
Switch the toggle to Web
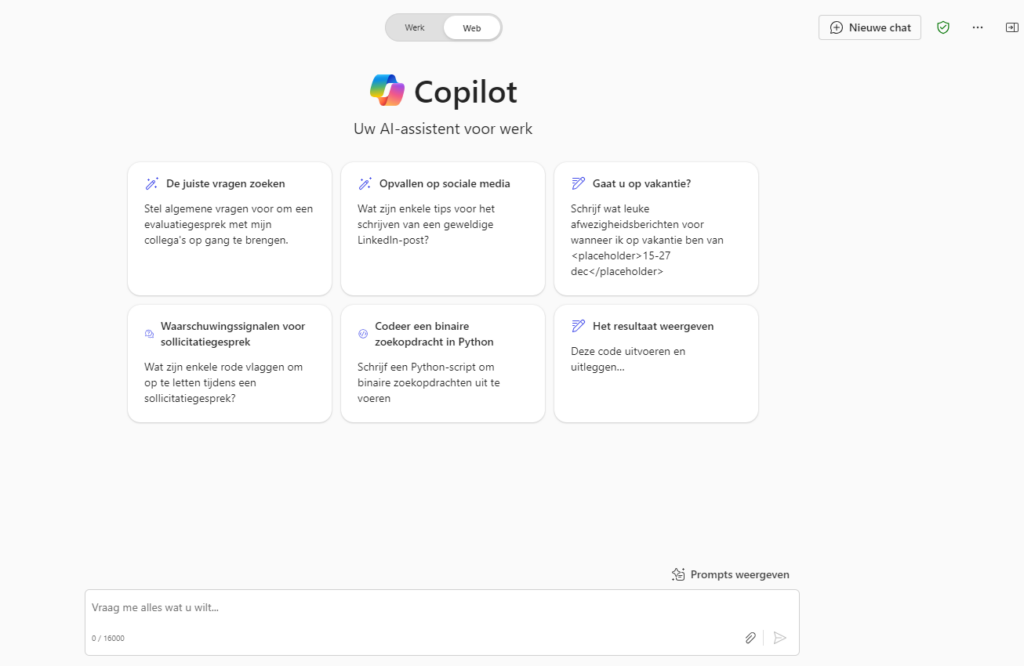(472, 28)
